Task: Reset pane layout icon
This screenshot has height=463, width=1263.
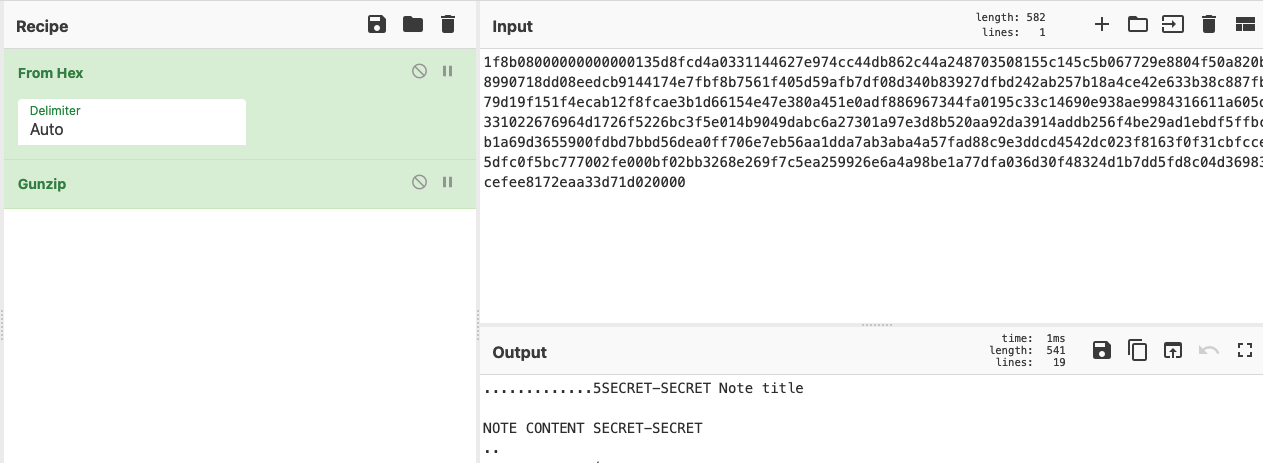Action: tap(1245, 24)
